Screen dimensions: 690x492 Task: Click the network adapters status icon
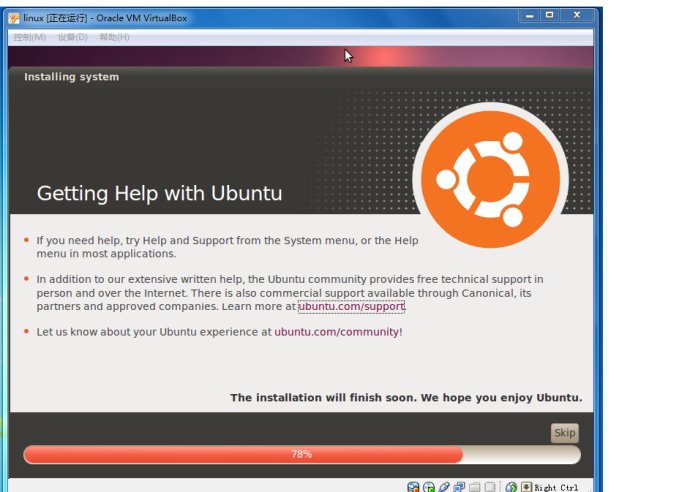coord(459,487)
